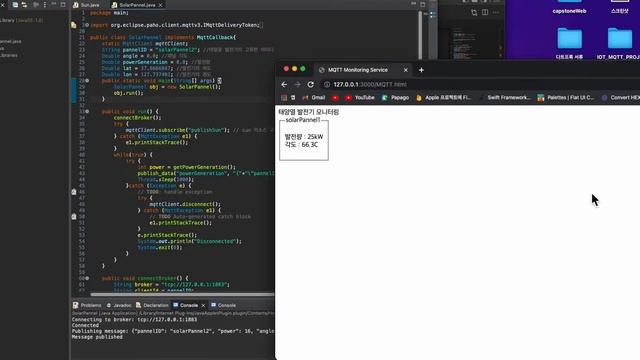
Task: Collapse the main method fold marker on line 28
Action: [87, 81]
